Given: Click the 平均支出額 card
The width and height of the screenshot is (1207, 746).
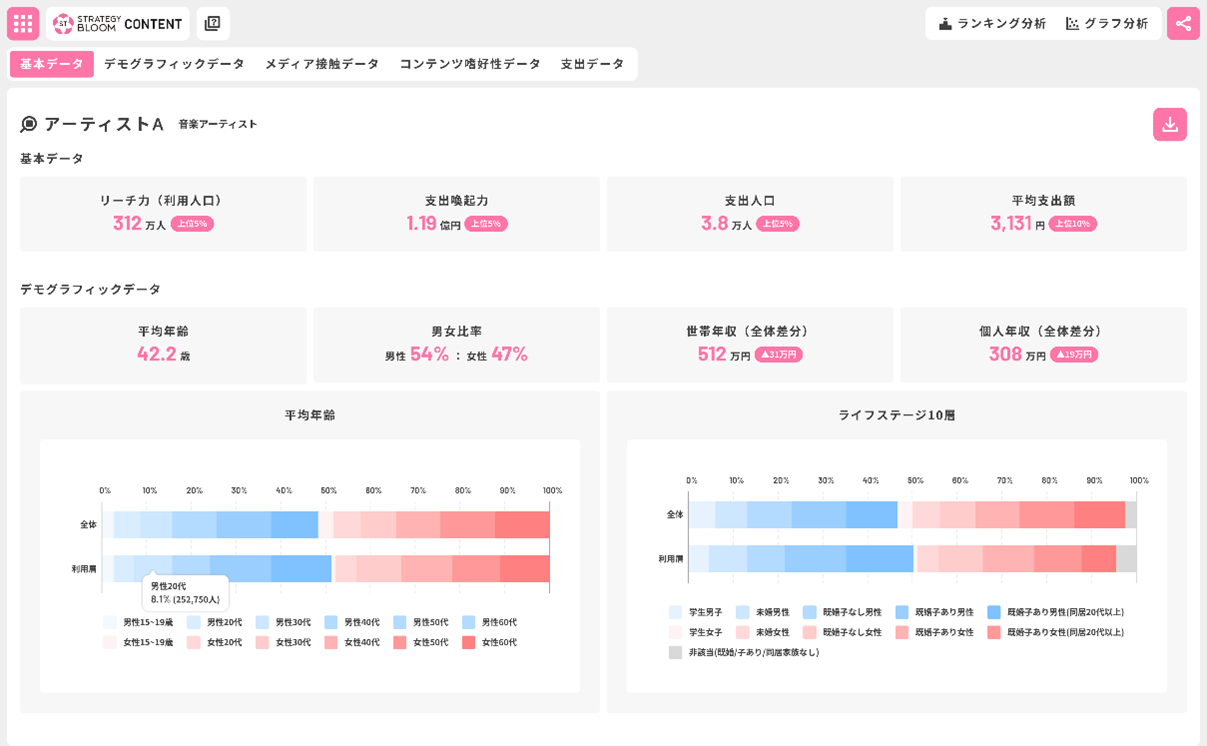Looking at the screenshot, I should (x=1043, y=214).
